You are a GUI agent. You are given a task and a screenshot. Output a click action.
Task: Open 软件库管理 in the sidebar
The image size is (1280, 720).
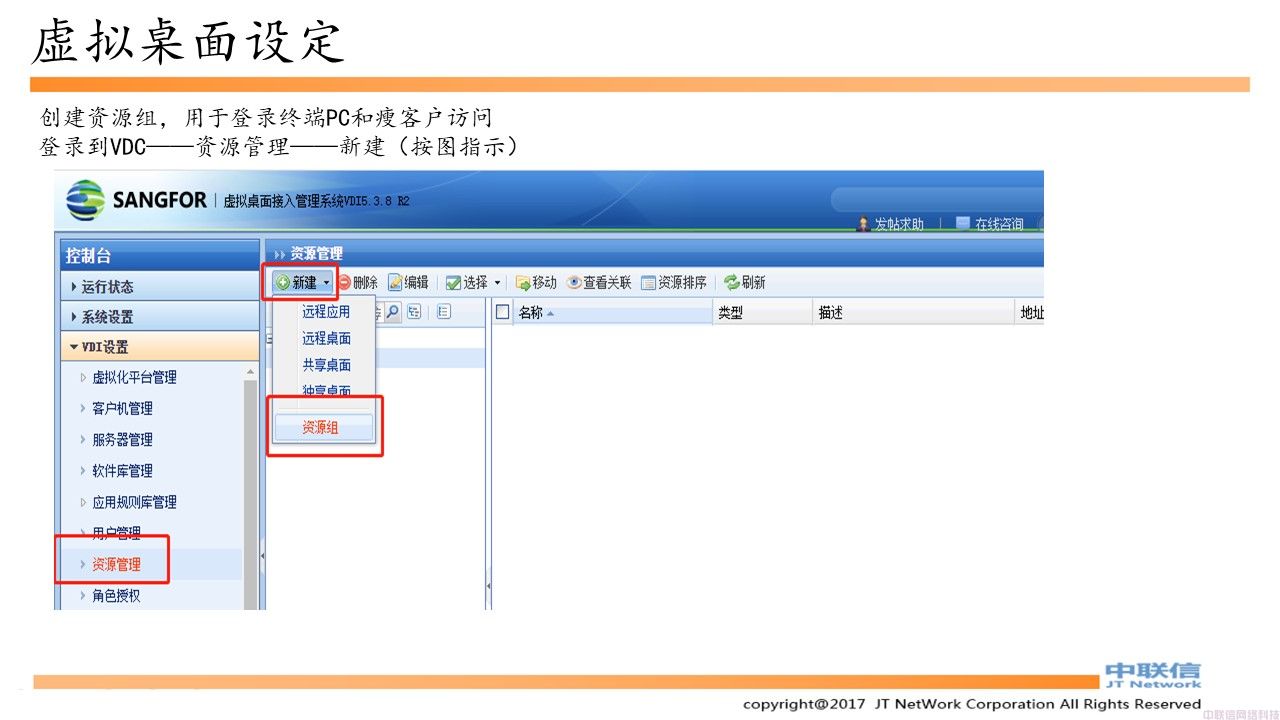(122, 471)
